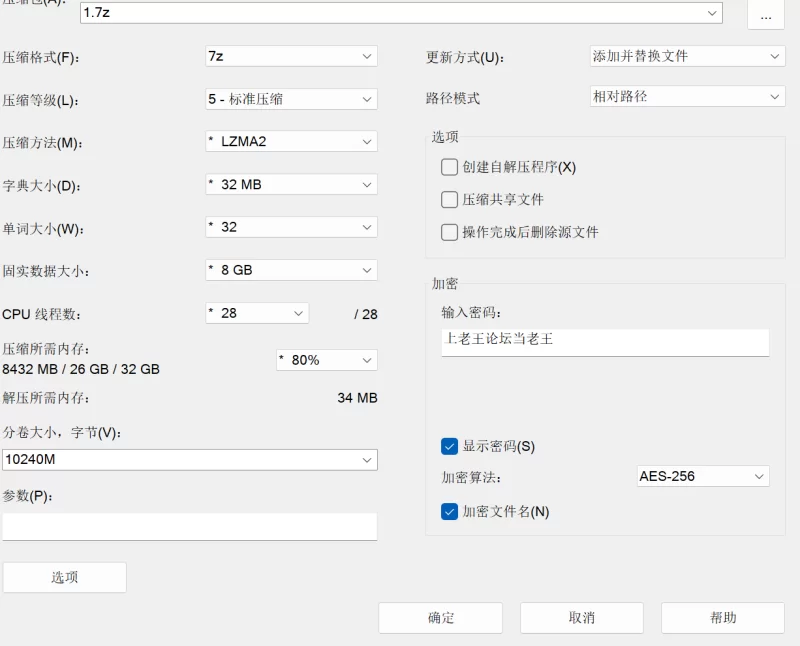
Task: Open the archive format 7z dropdown
Action: [x=291, y=56]
